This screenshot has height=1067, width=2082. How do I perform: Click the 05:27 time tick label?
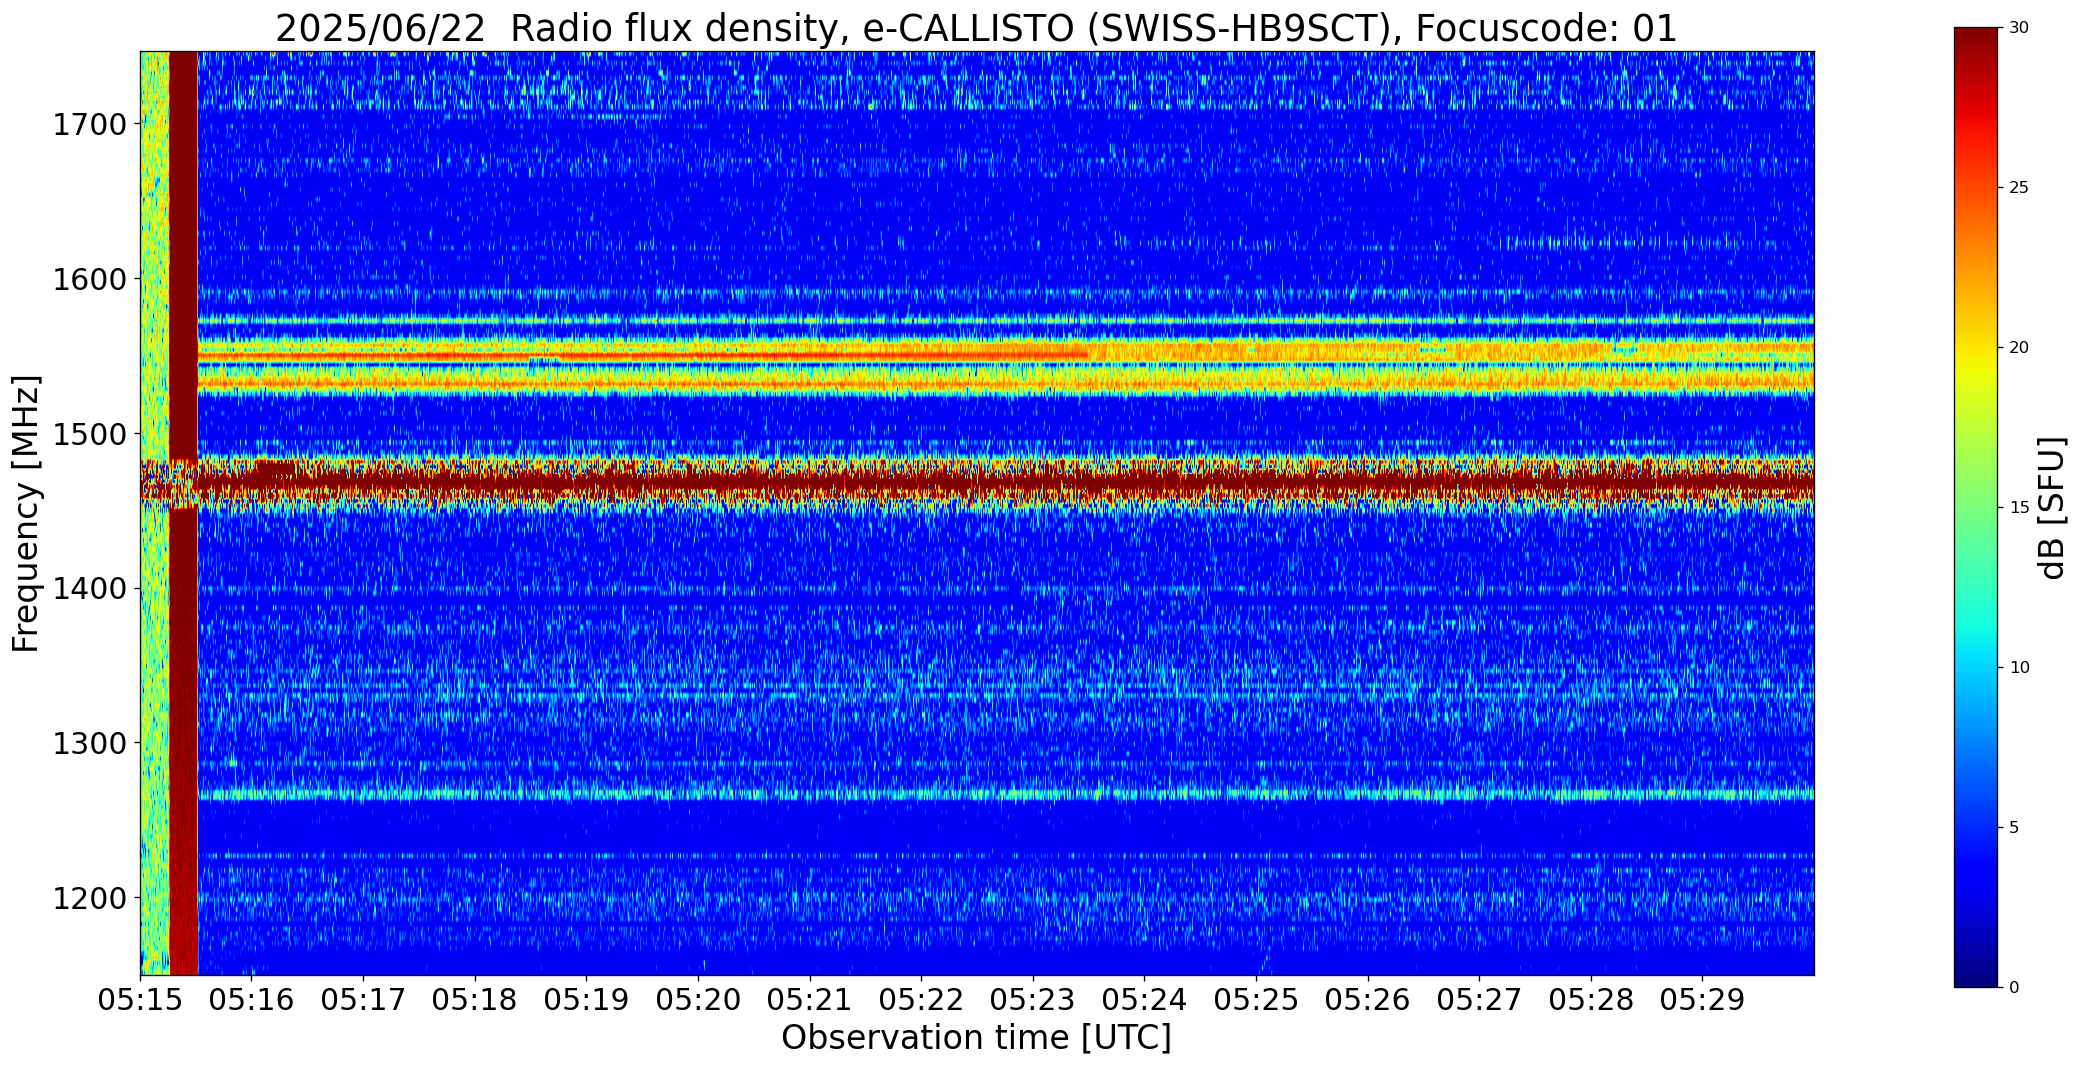pos(1479,999)
